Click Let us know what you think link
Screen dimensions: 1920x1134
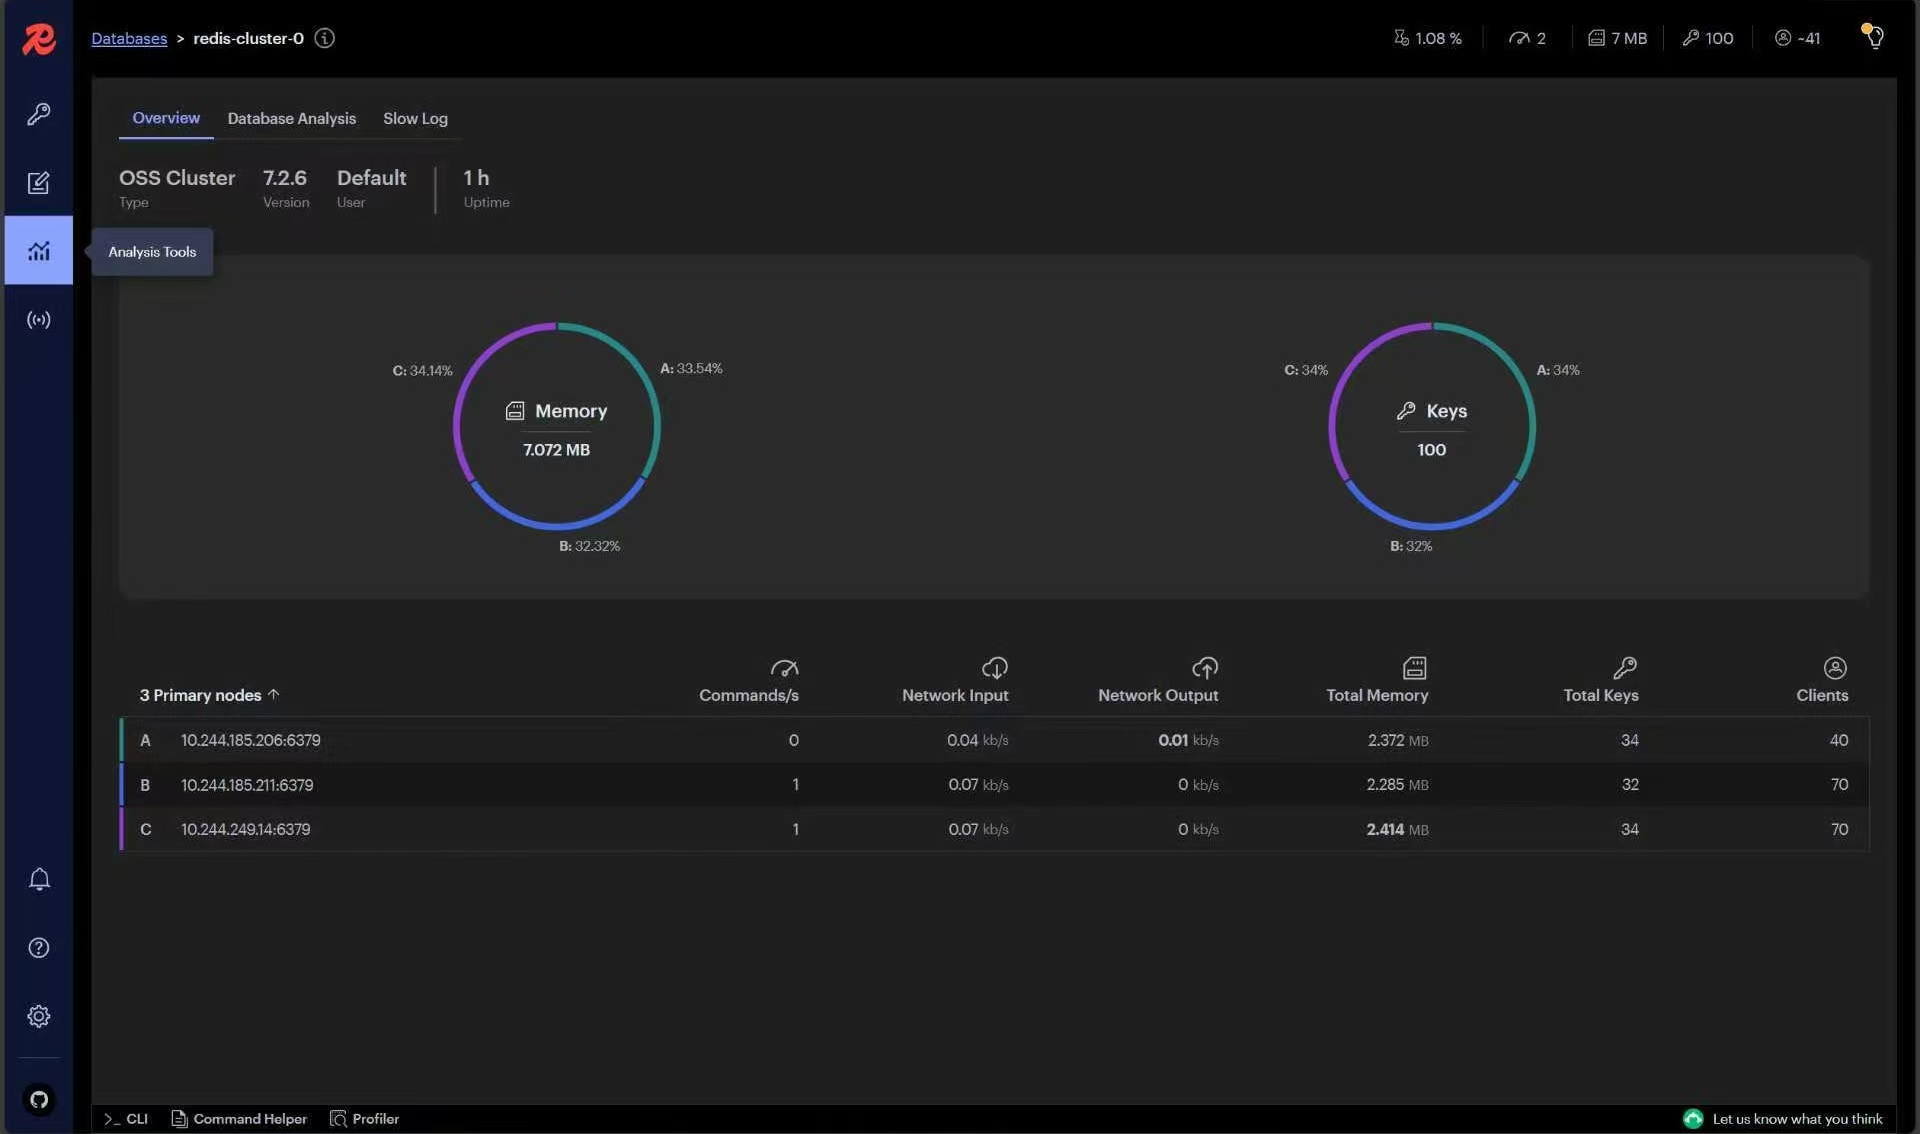1797,1118
